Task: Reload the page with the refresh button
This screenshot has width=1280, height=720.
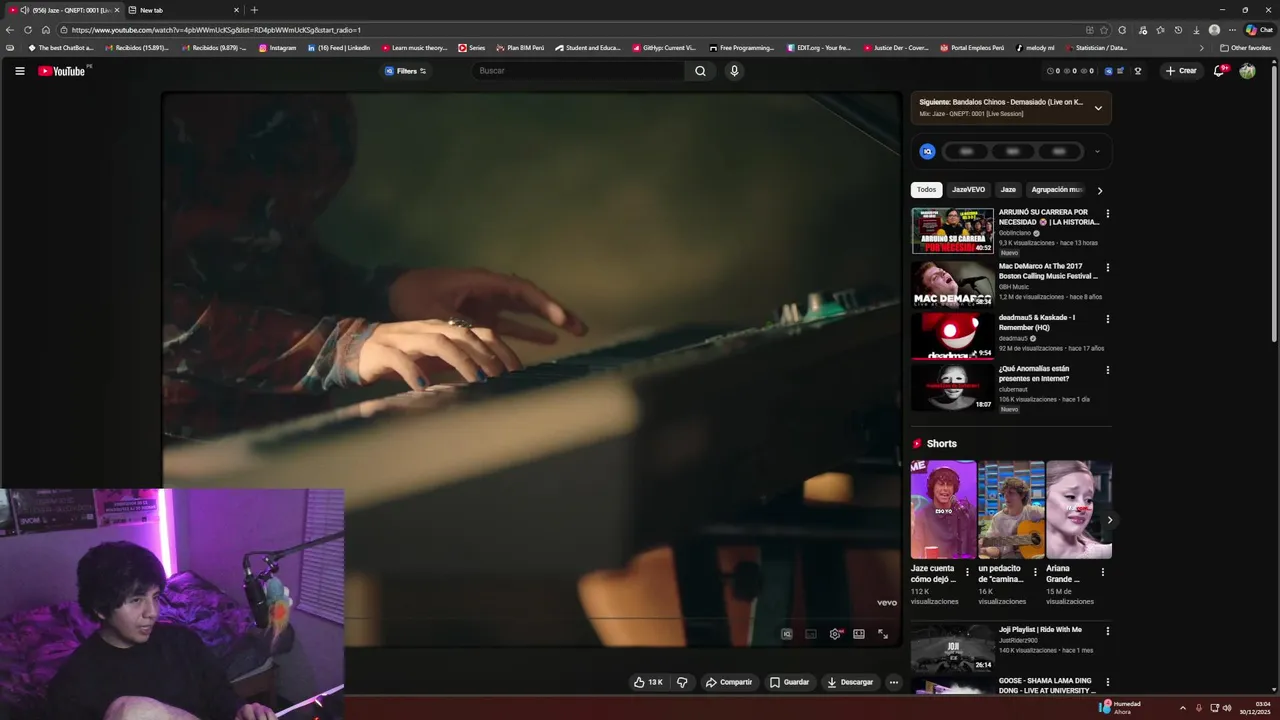Action: coord(28,30)
